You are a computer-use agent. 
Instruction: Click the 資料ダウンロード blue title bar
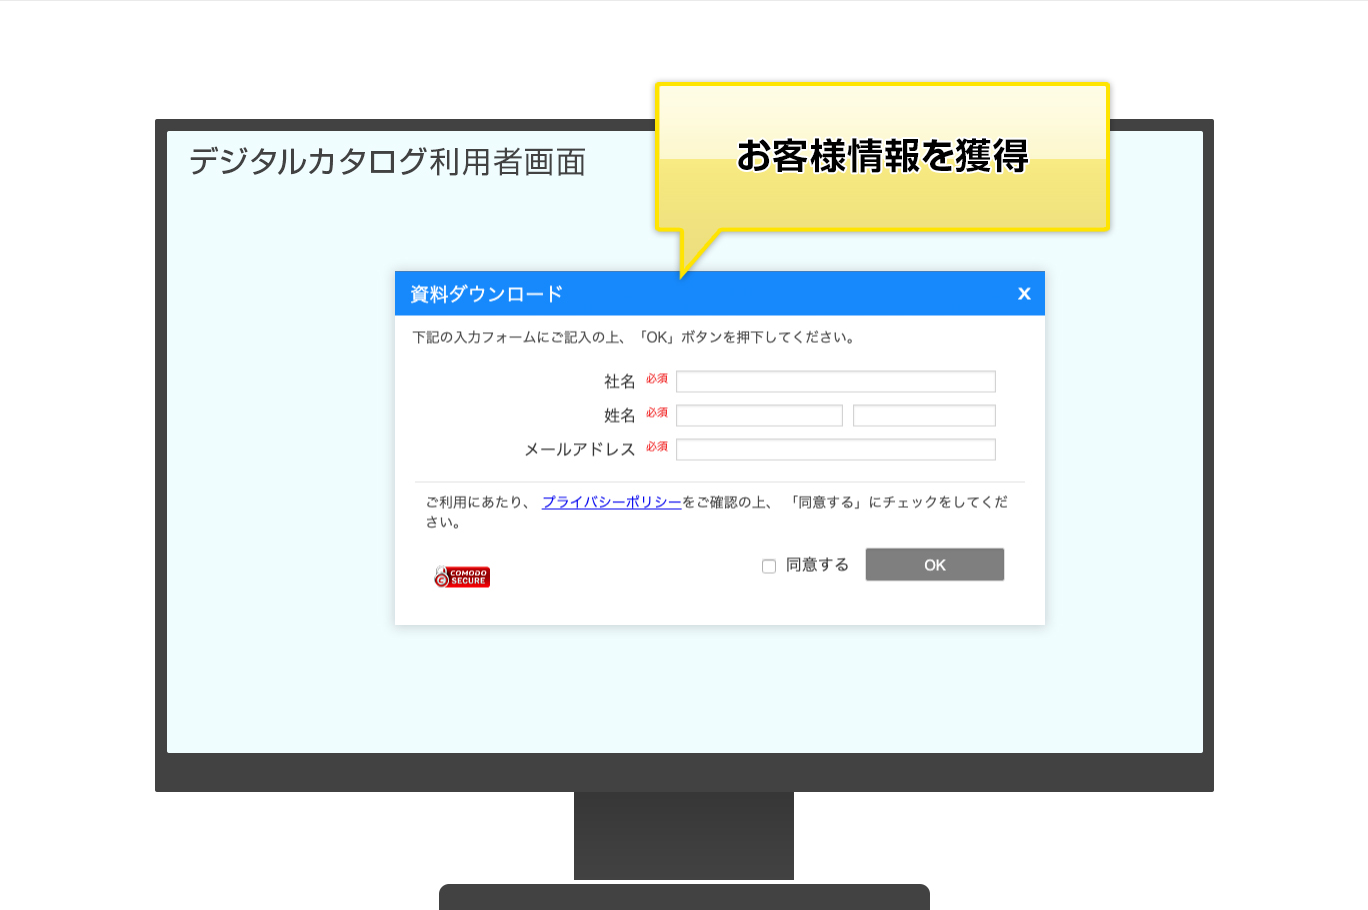coord(650,293)
